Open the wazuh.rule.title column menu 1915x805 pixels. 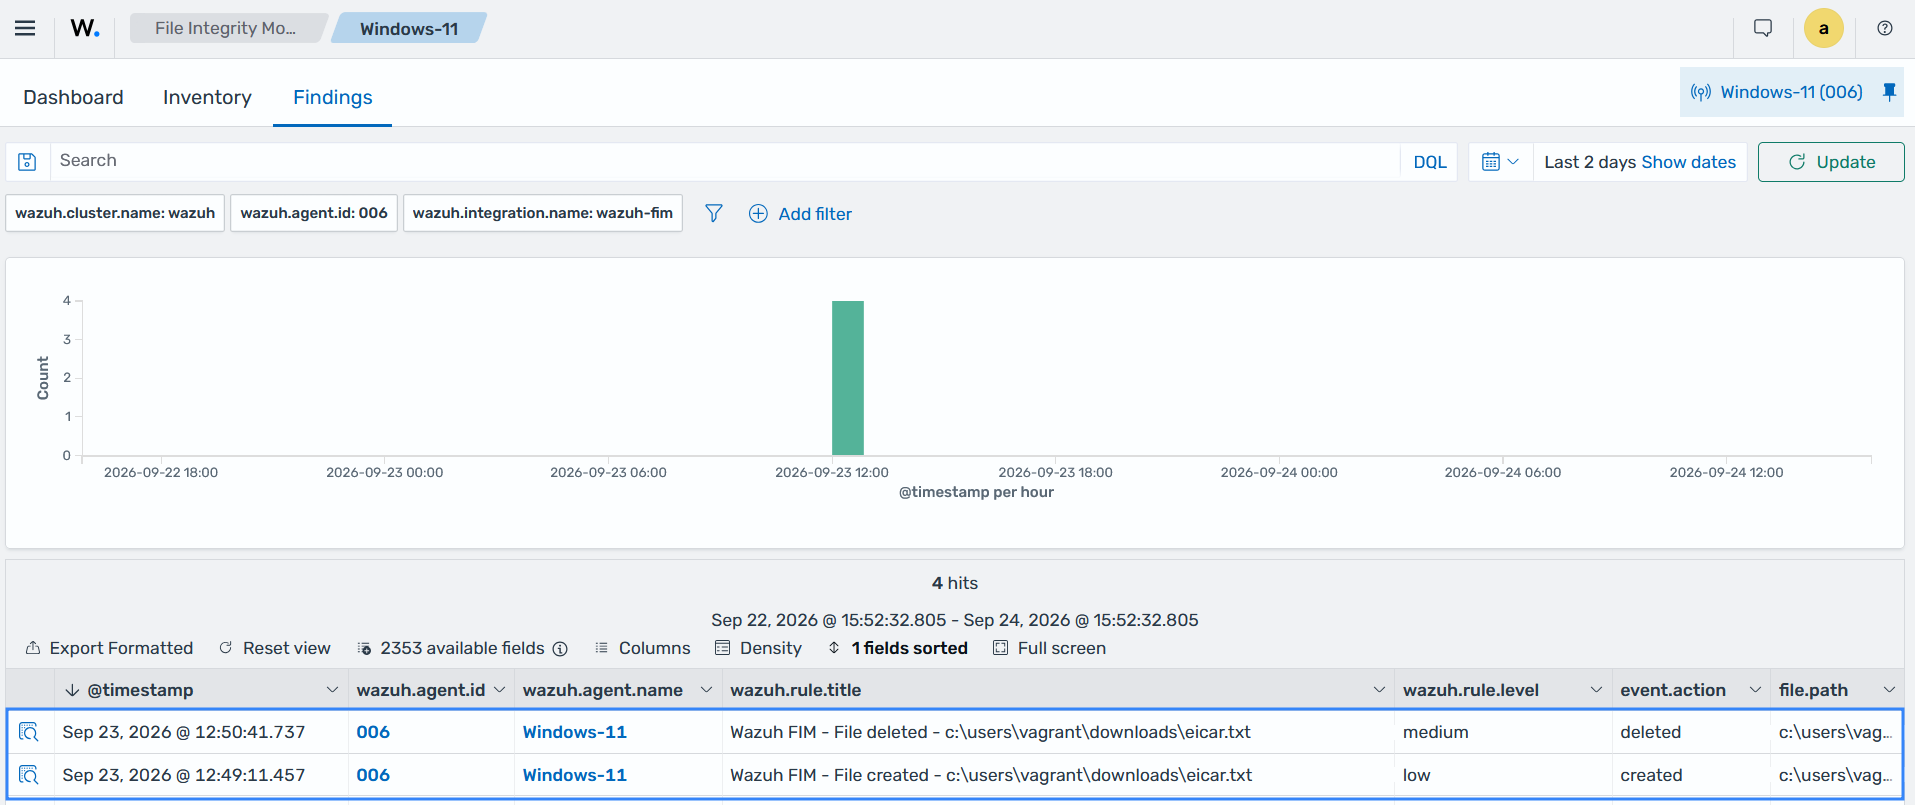(x=1379, y=690)
